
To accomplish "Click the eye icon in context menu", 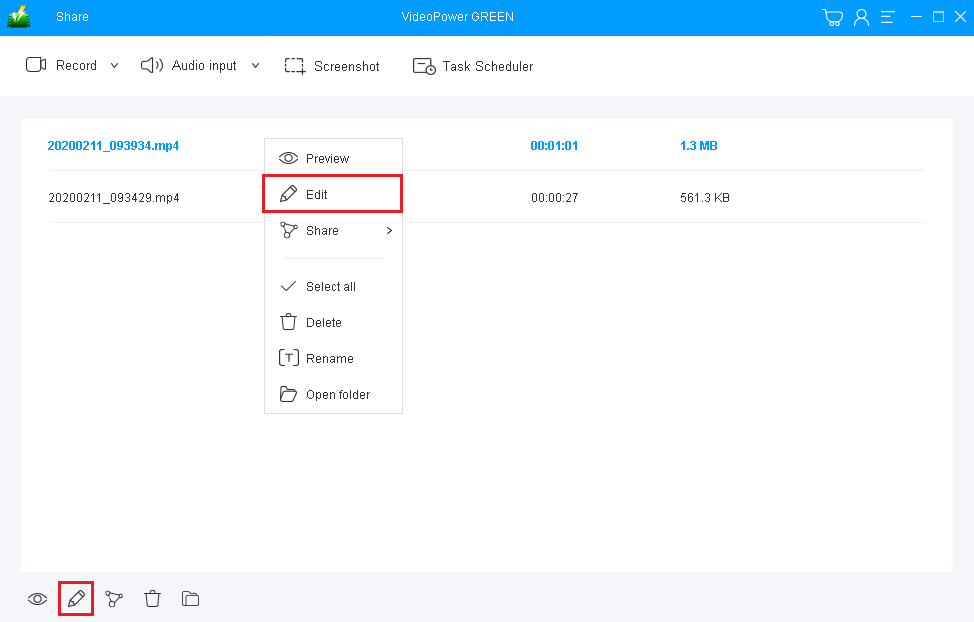I will pos(288,158).
